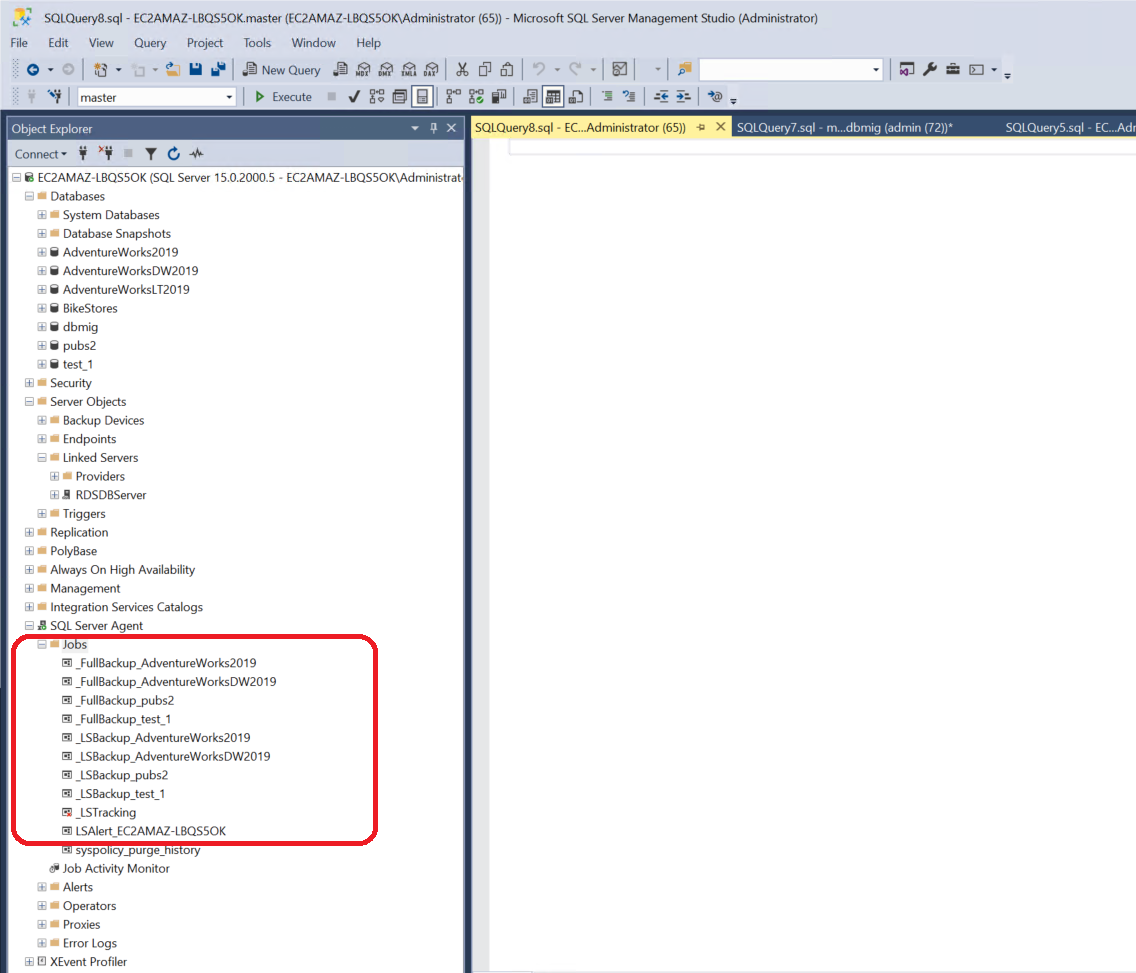Toggle Results to Text icon
The height and width of the screenshot is (973, 1136).
[530, 97]
